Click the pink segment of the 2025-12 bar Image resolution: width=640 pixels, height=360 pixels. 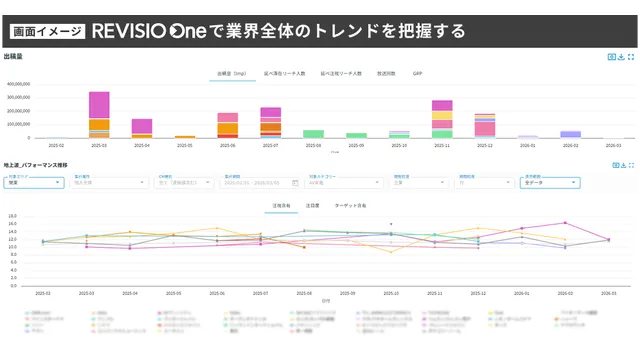point(485,129)
